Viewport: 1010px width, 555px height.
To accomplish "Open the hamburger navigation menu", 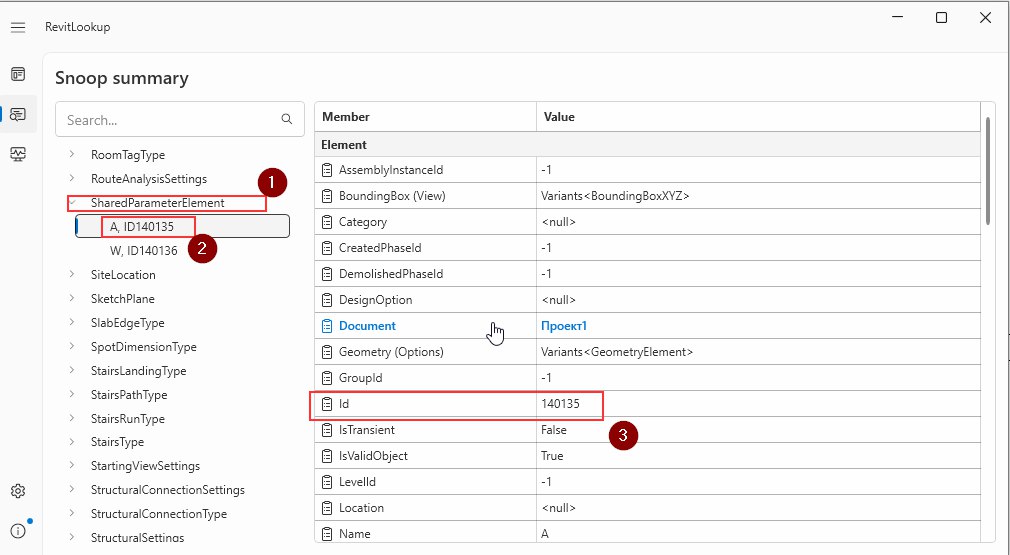I will pos(18,27).
